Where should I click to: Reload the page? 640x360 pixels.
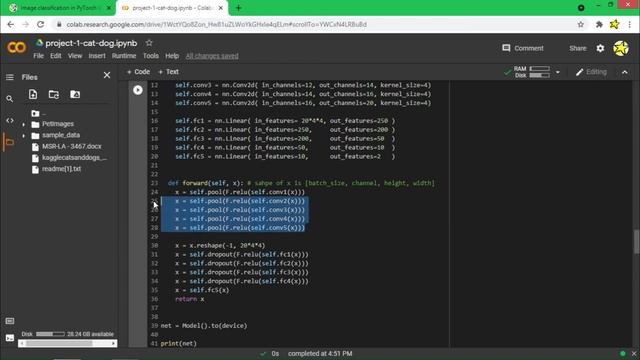40,24
